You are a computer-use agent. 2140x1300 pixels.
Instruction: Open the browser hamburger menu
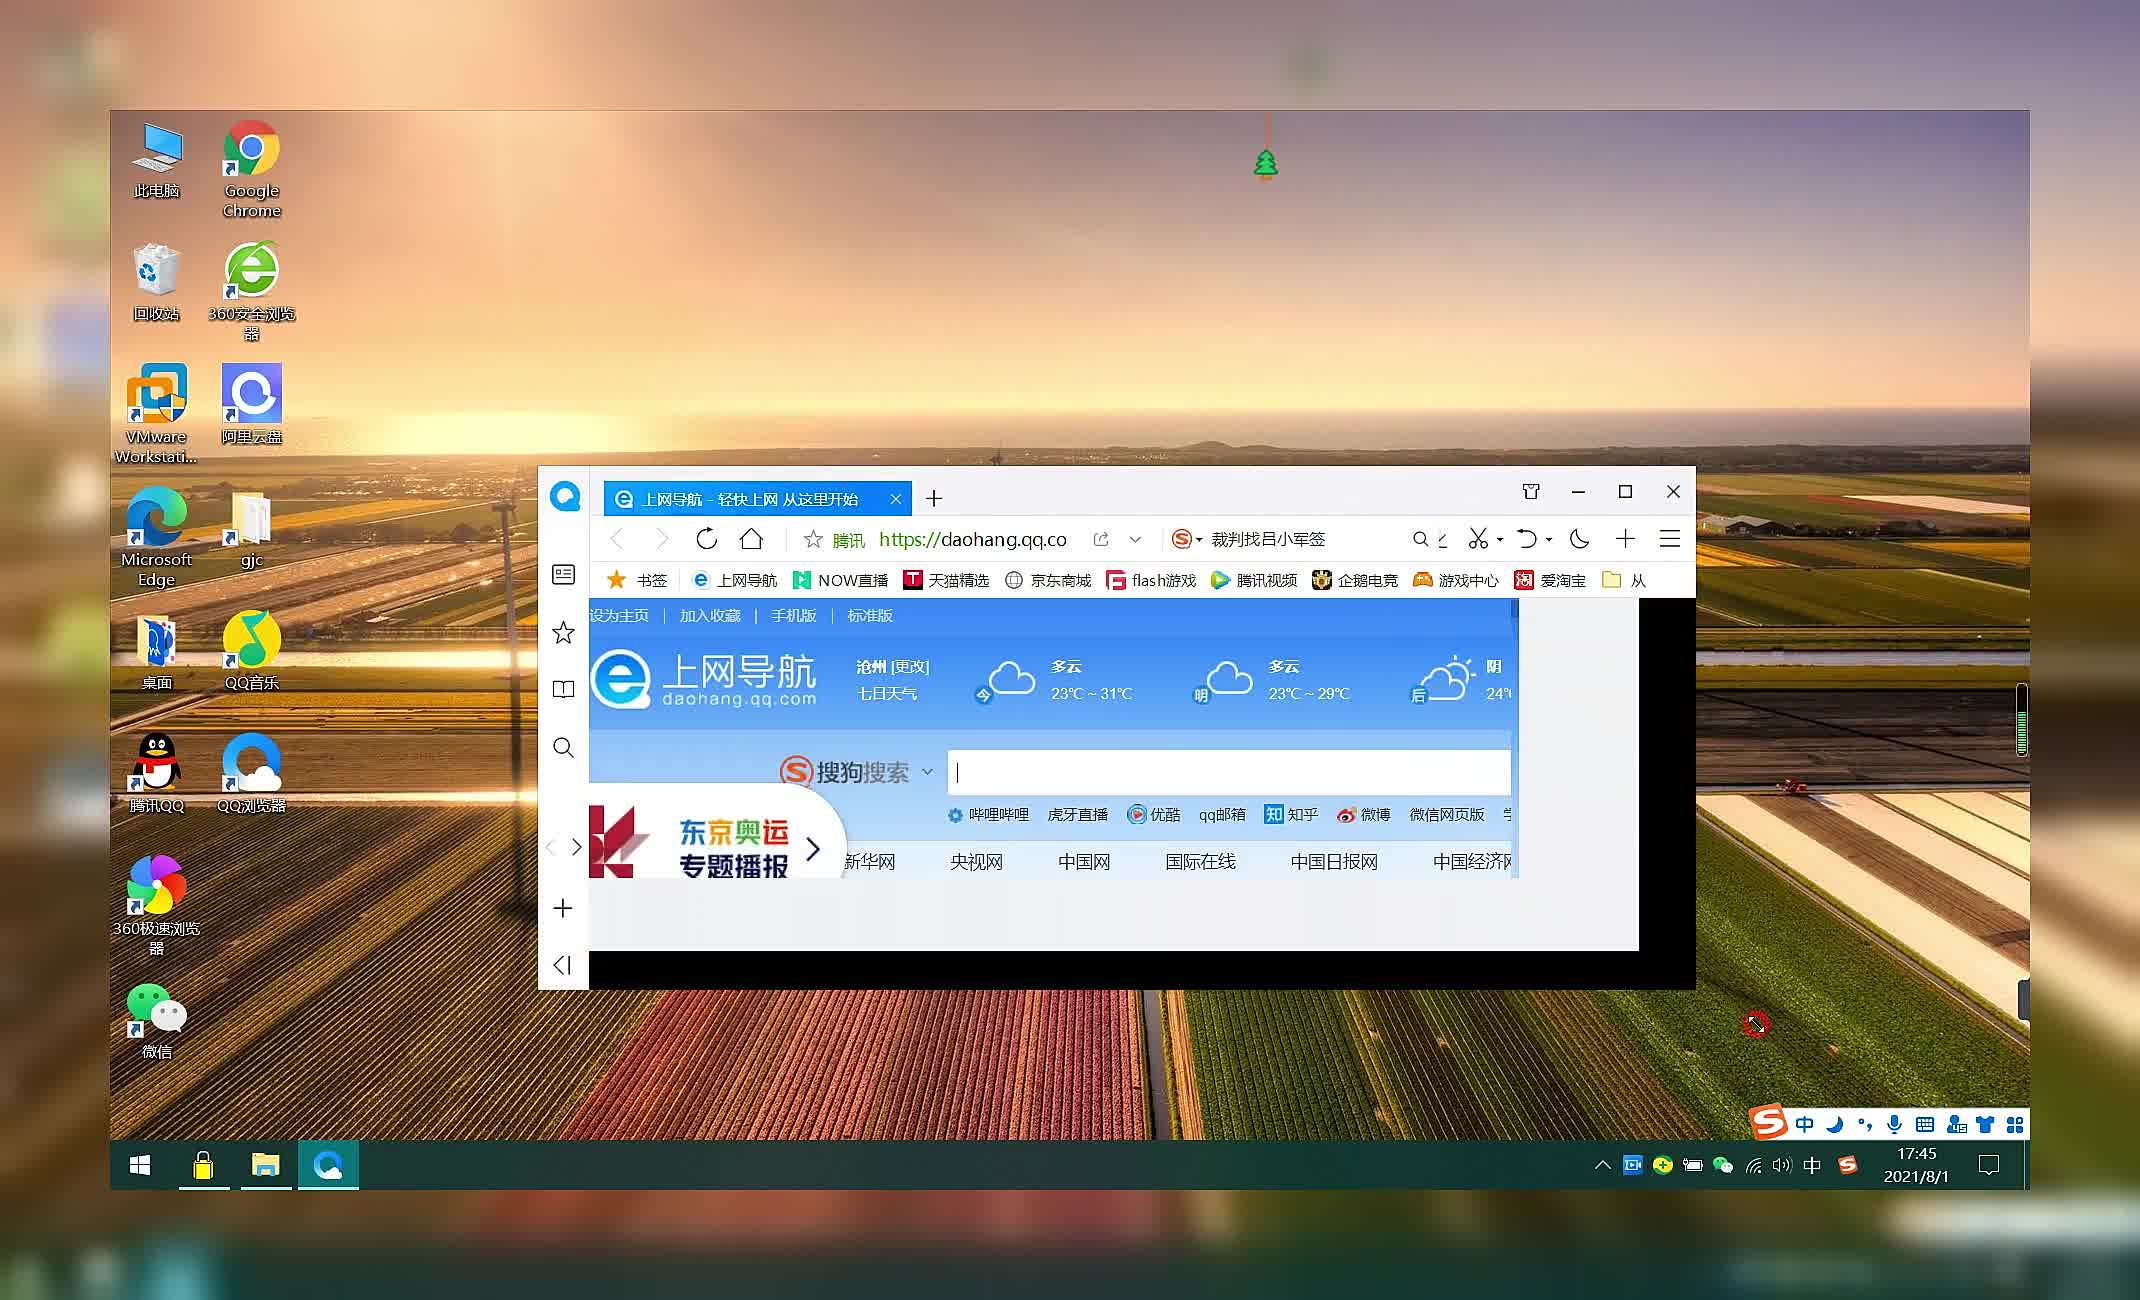[1669, 539]
